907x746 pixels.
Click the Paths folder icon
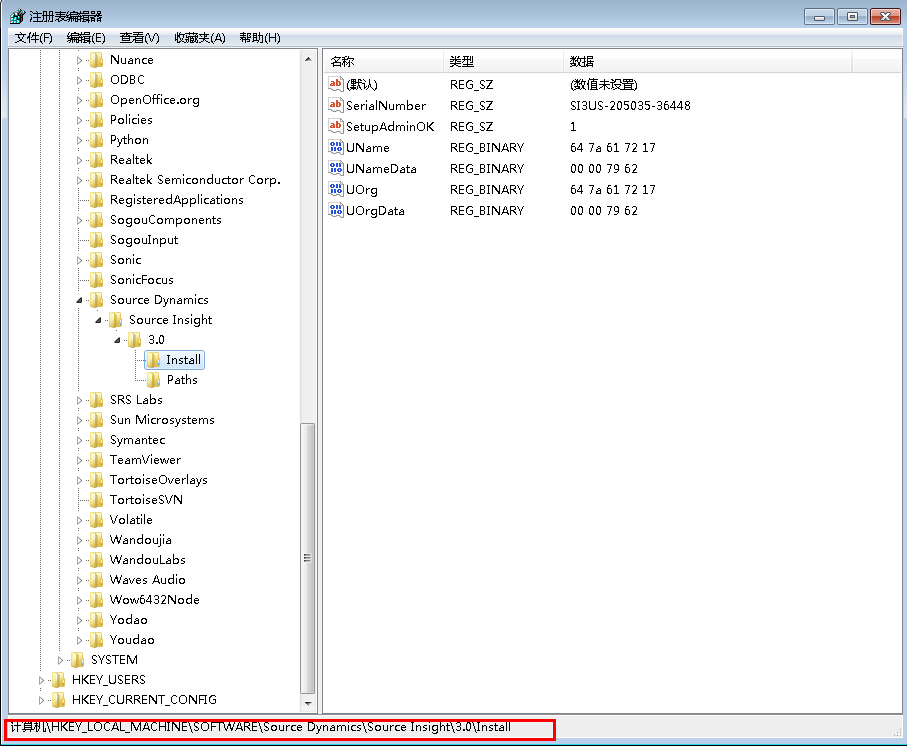click(154, 380)
